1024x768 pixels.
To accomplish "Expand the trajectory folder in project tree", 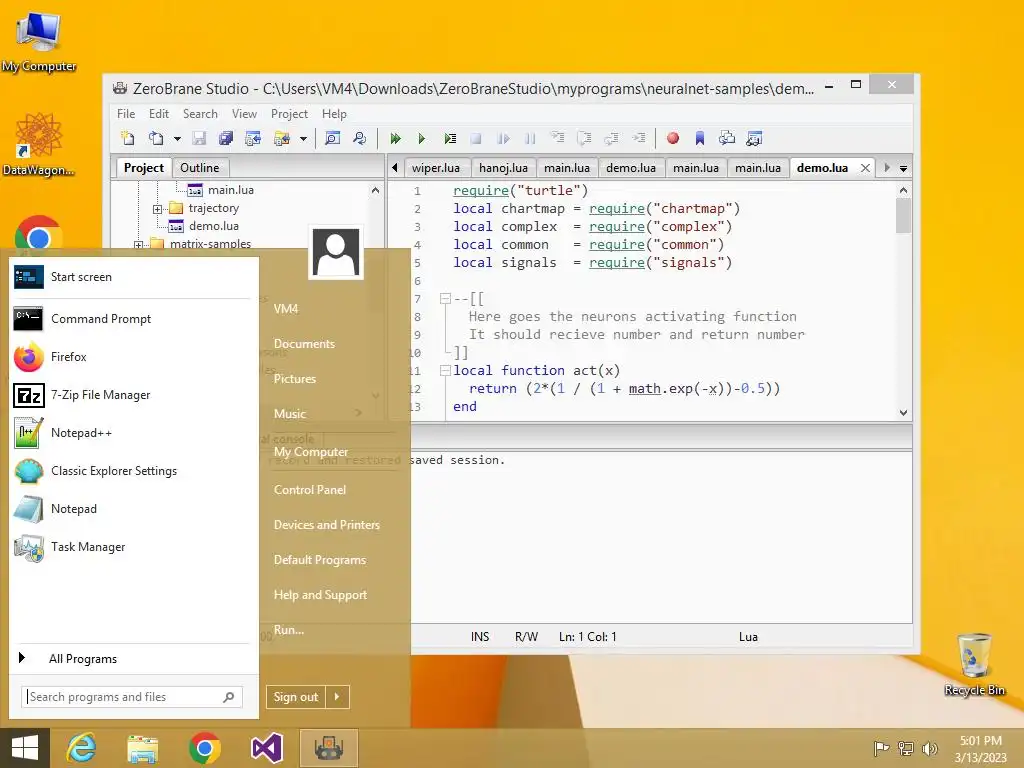I will point(157,209).
